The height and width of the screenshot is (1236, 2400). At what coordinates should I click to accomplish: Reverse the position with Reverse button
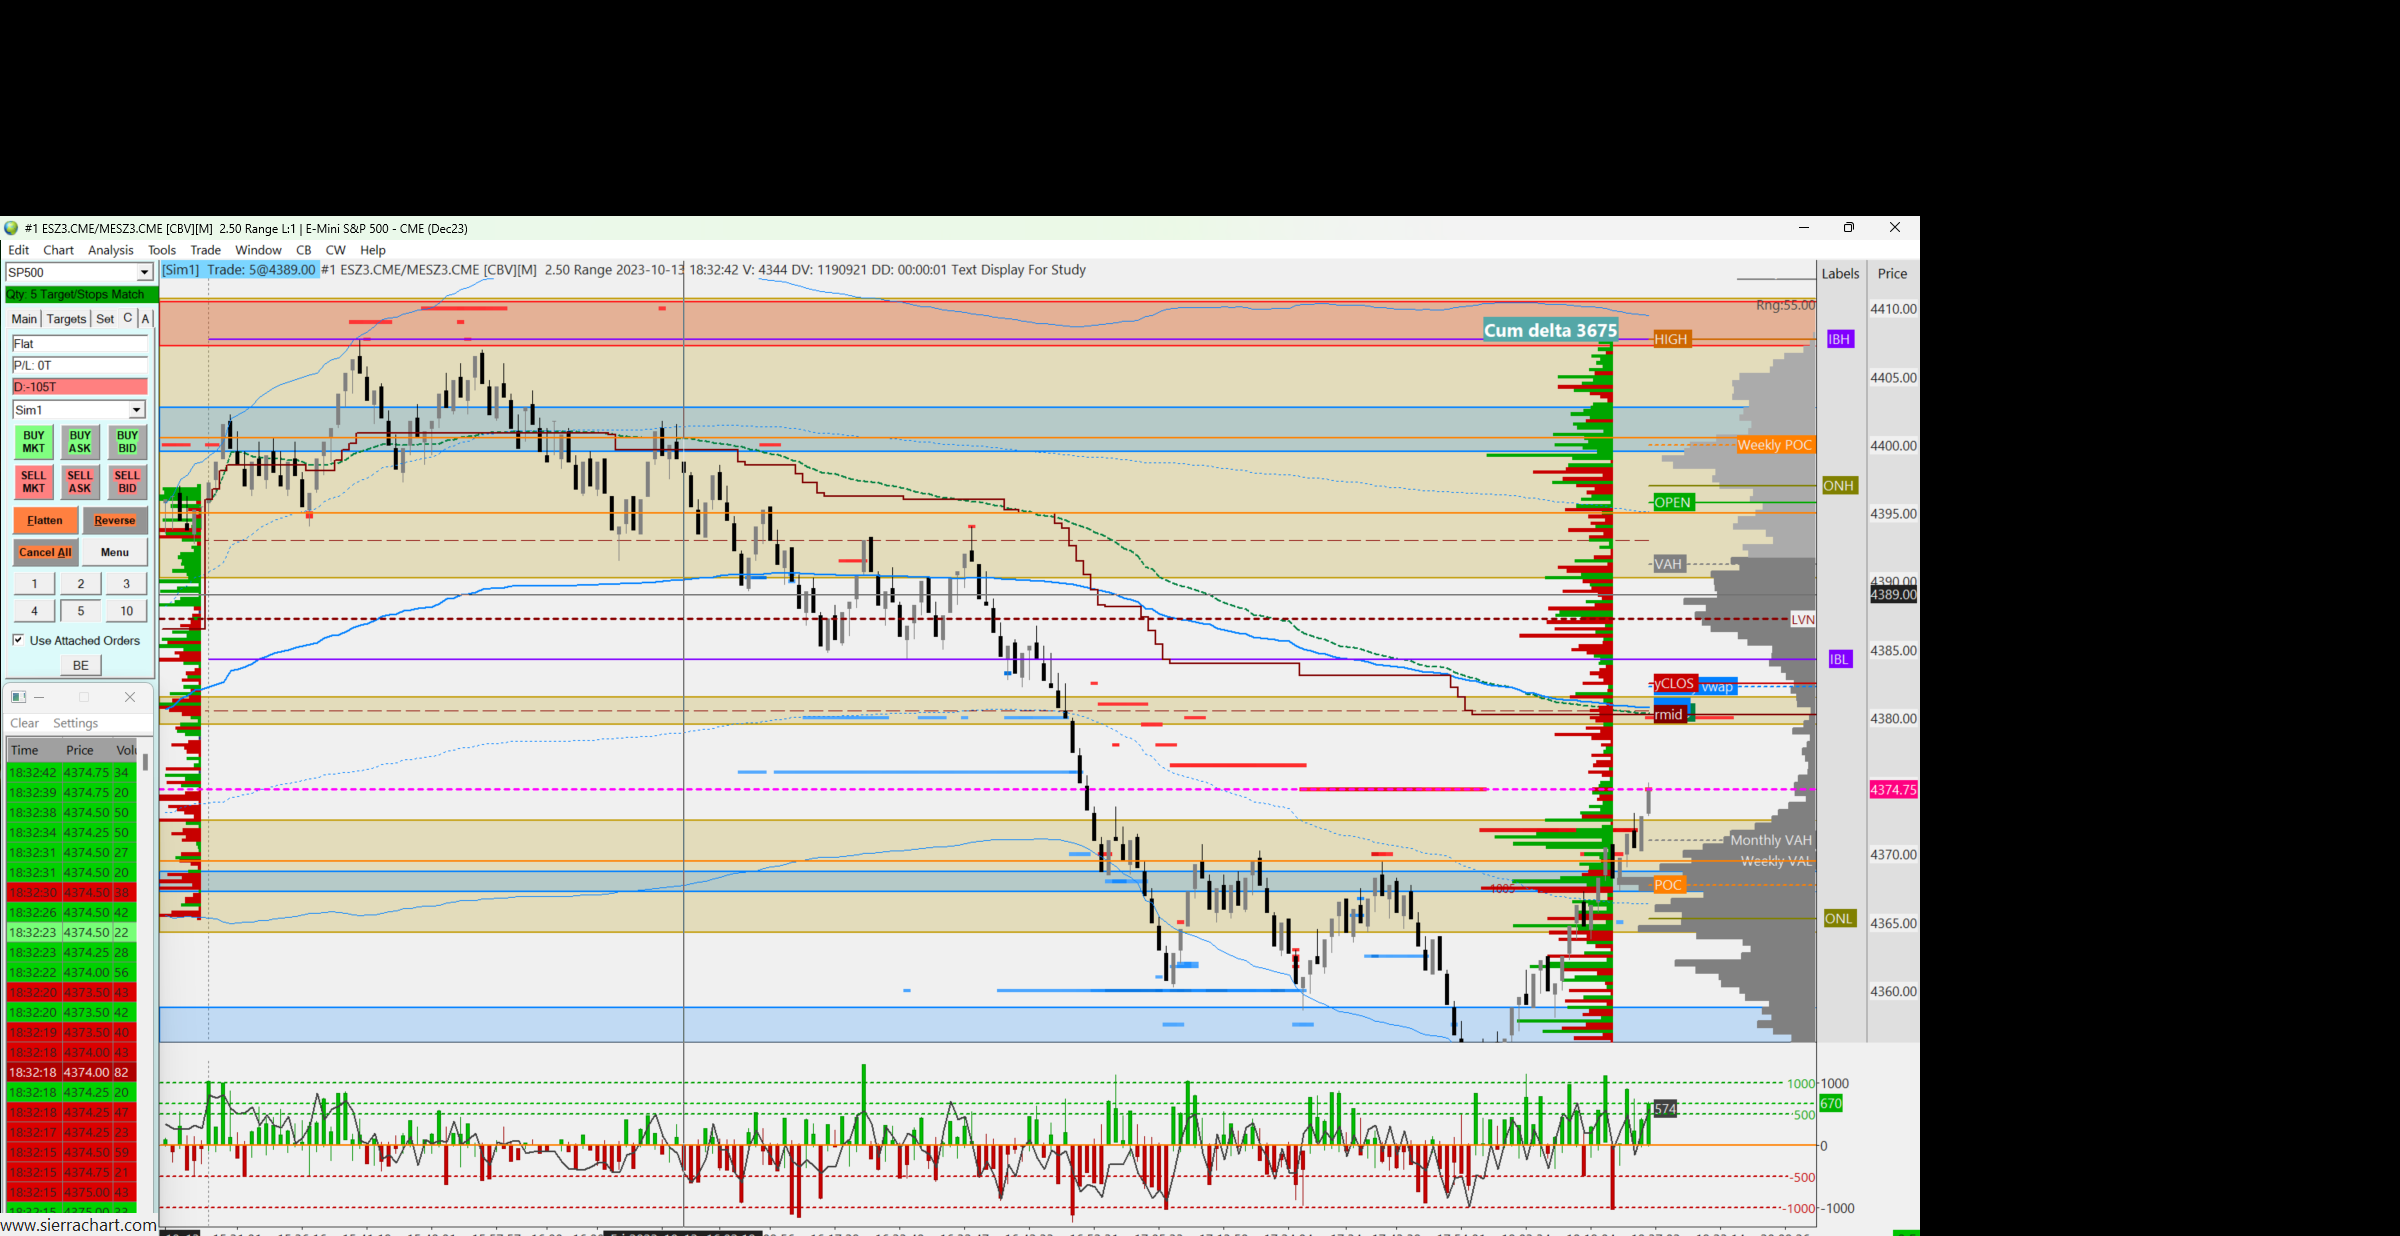pyautogui.click(x=115, y=520)
